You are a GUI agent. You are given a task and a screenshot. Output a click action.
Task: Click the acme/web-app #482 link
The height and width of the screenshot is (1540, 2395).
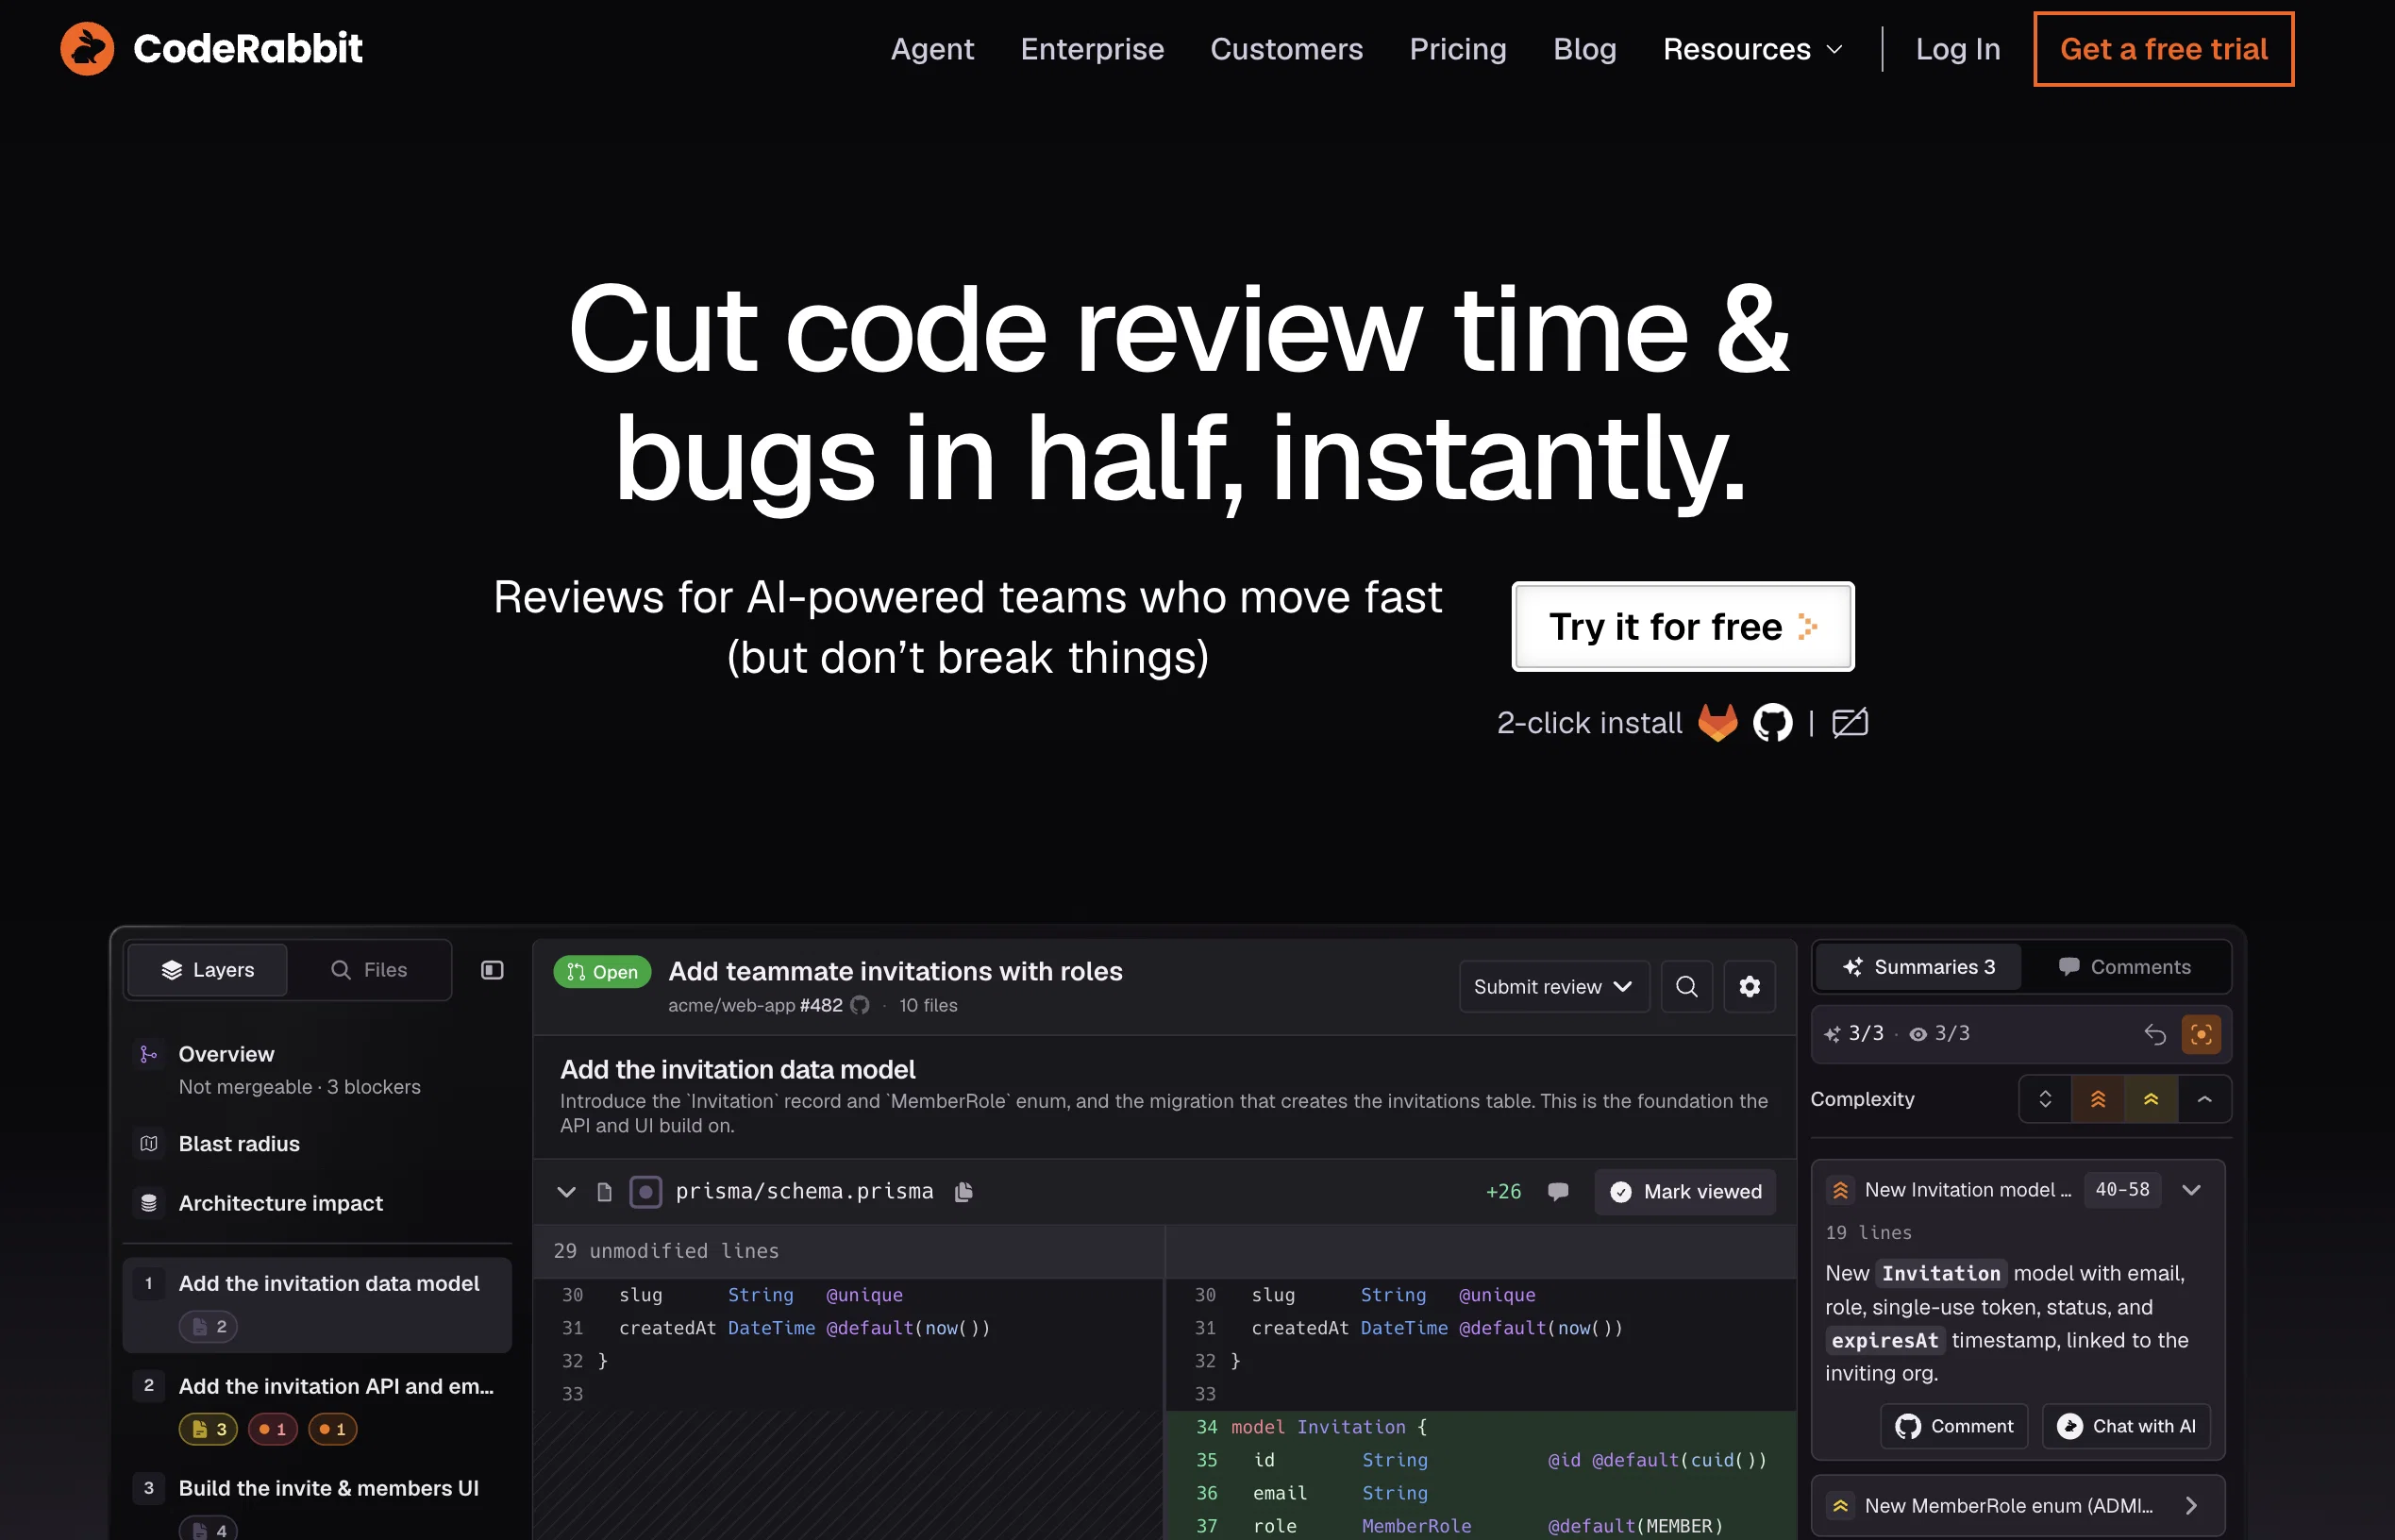point(755,1005)
